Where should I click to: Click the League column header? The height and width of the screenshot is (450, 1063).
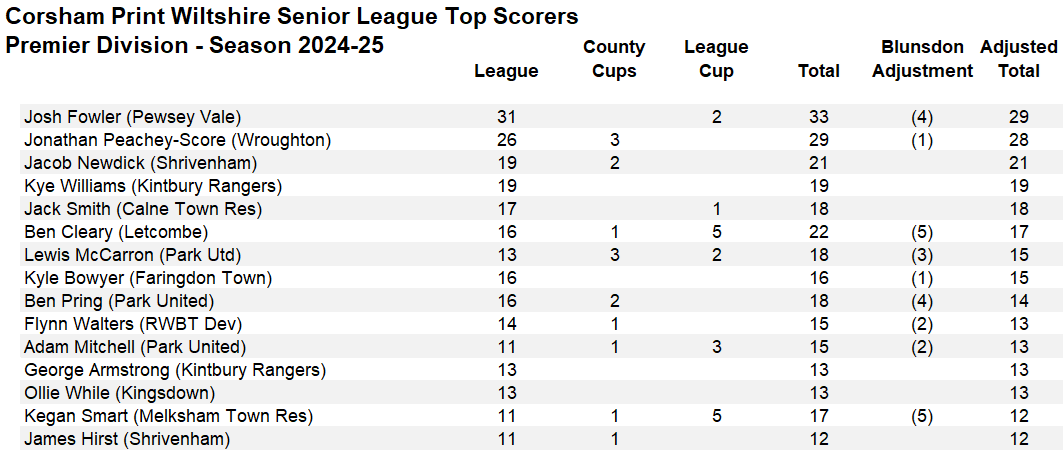tap(506, 71)
